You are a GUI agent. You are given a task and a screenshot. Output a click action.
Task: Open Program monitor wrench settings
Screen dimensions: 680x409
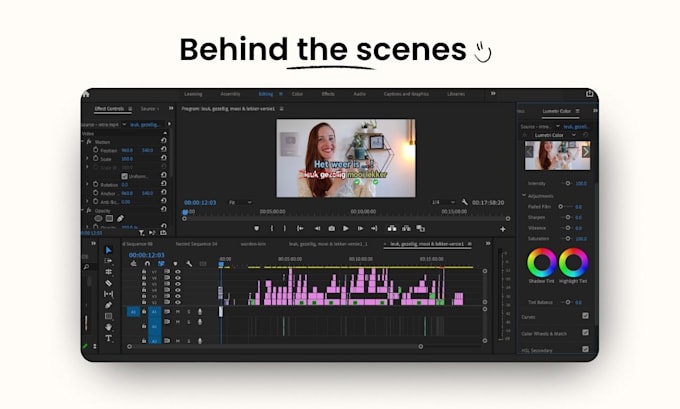[464, 202]
